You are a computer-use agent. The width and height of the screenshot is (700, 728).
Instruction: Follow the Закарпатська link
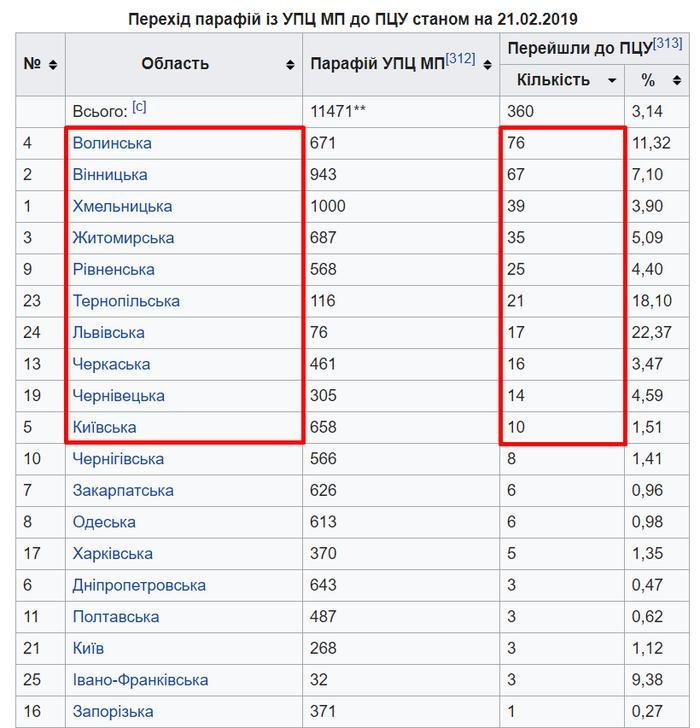(x=123, y=490)
